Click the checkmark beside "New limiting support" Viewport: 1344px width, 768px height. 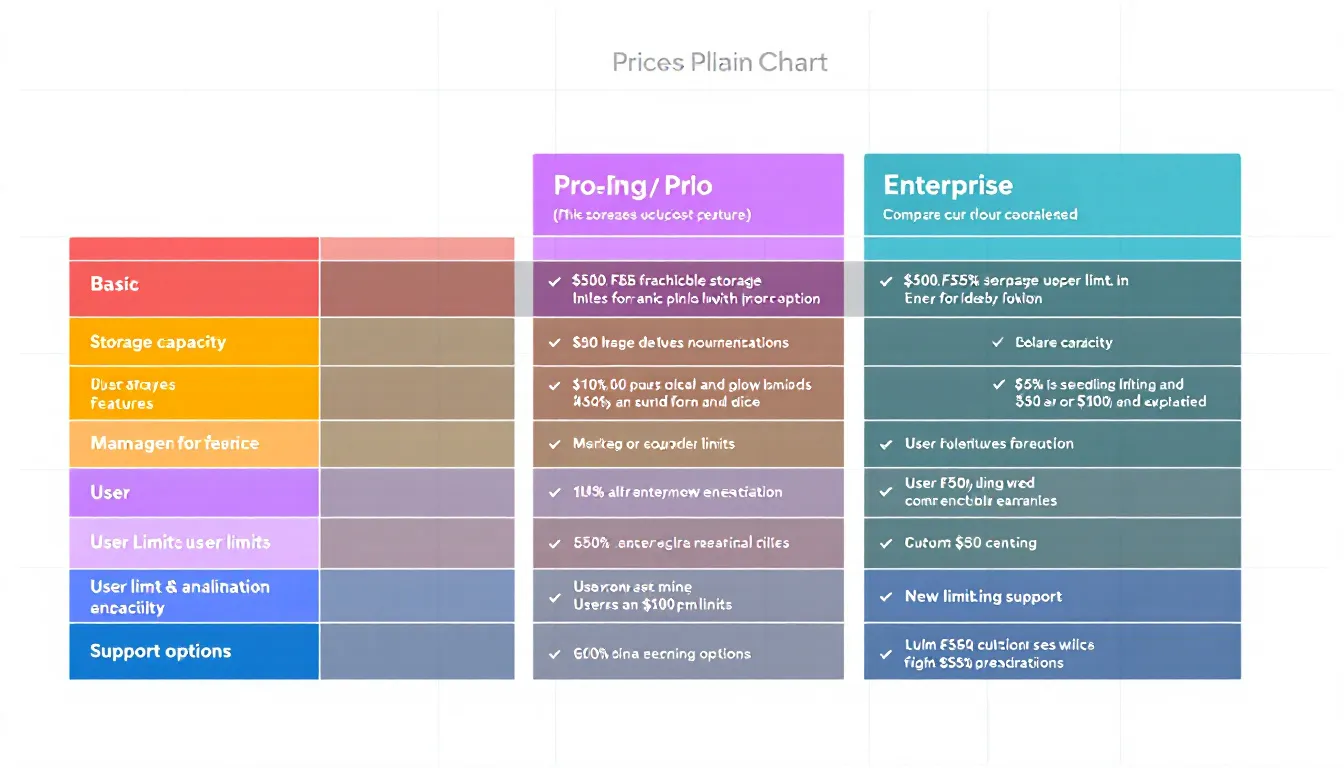886,597
